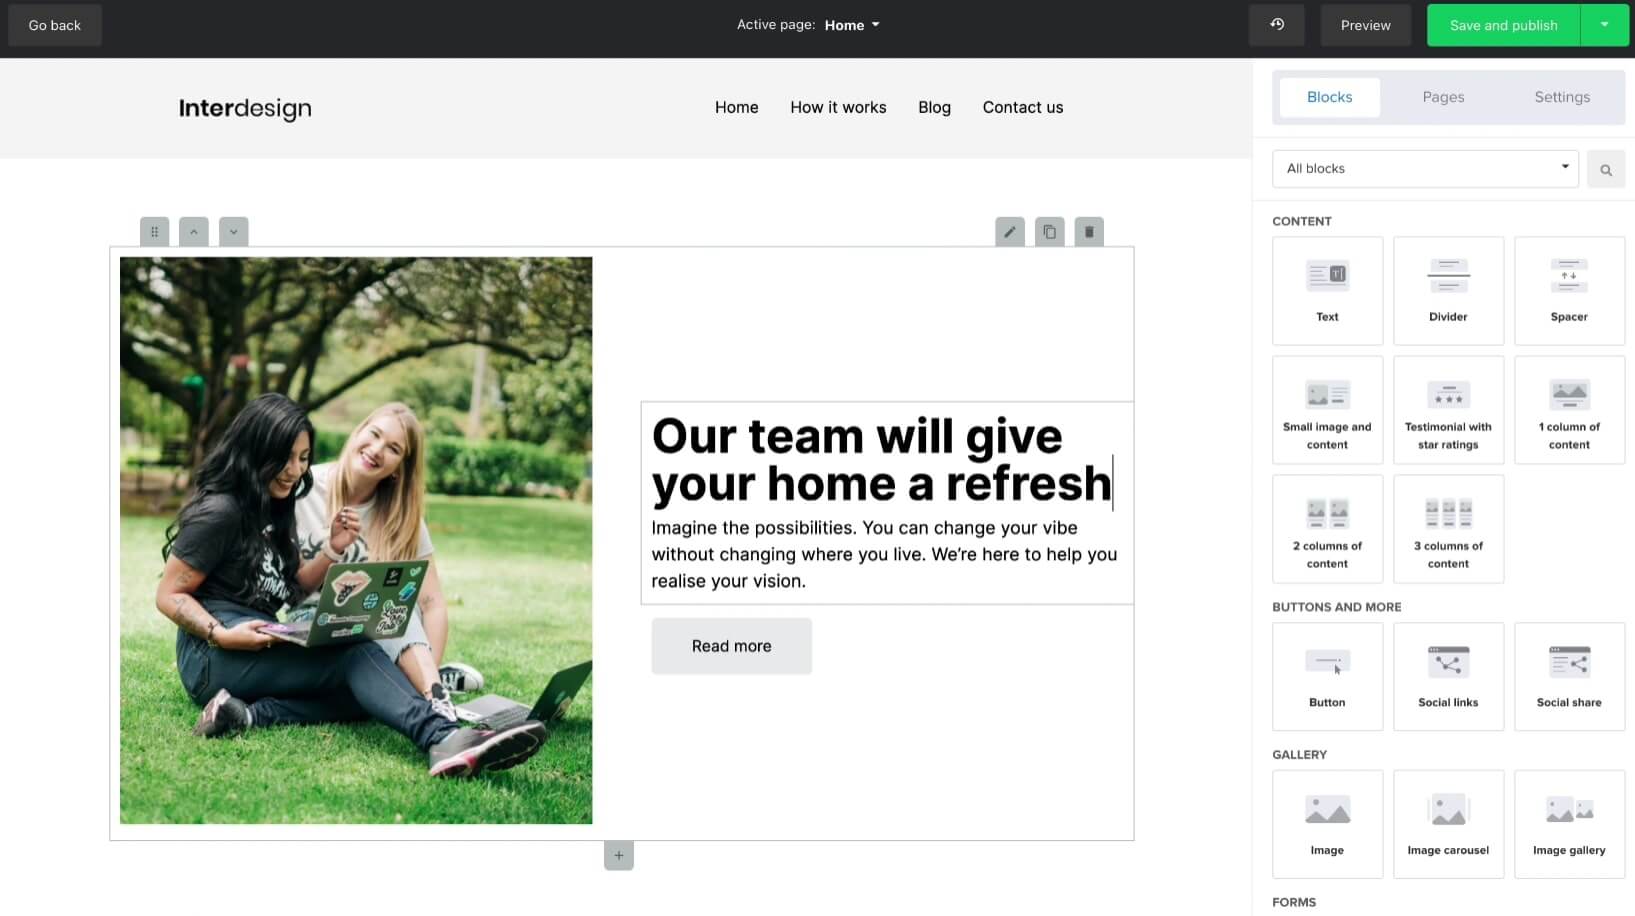Move block up with the arrow icon
The image size is (1635, 916).
click(x=194, y=232)
